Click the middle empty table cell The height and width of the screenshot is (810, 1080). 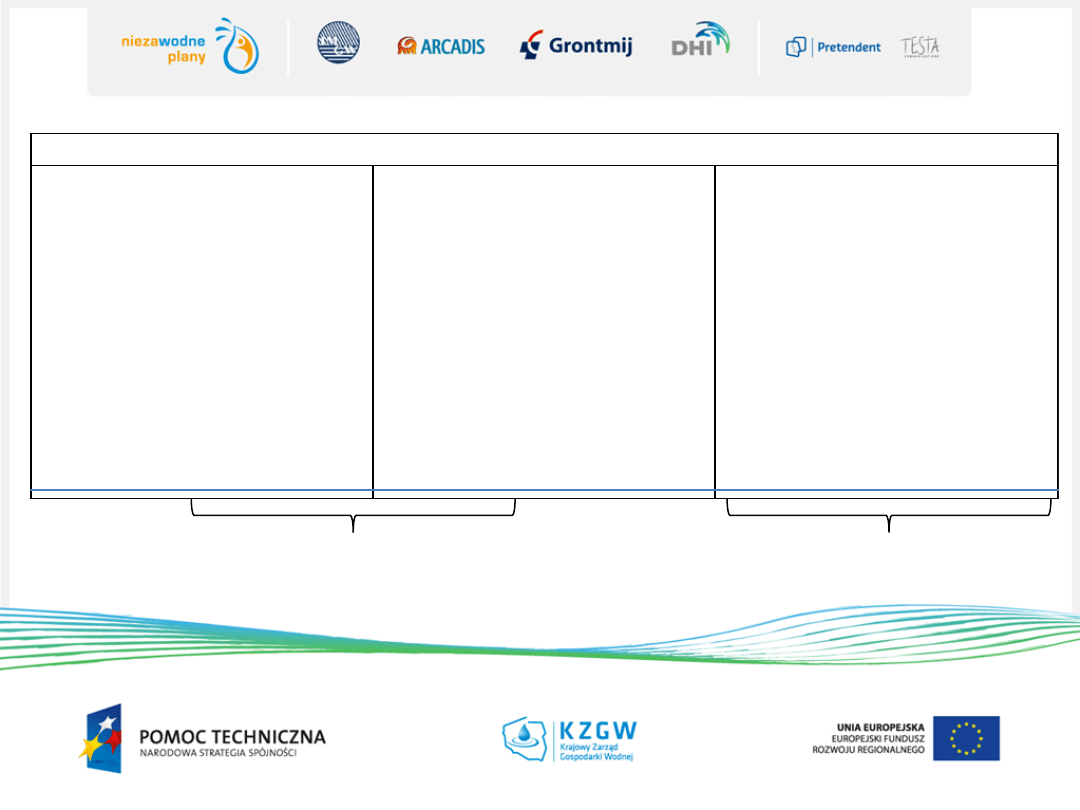pos(544,327)
